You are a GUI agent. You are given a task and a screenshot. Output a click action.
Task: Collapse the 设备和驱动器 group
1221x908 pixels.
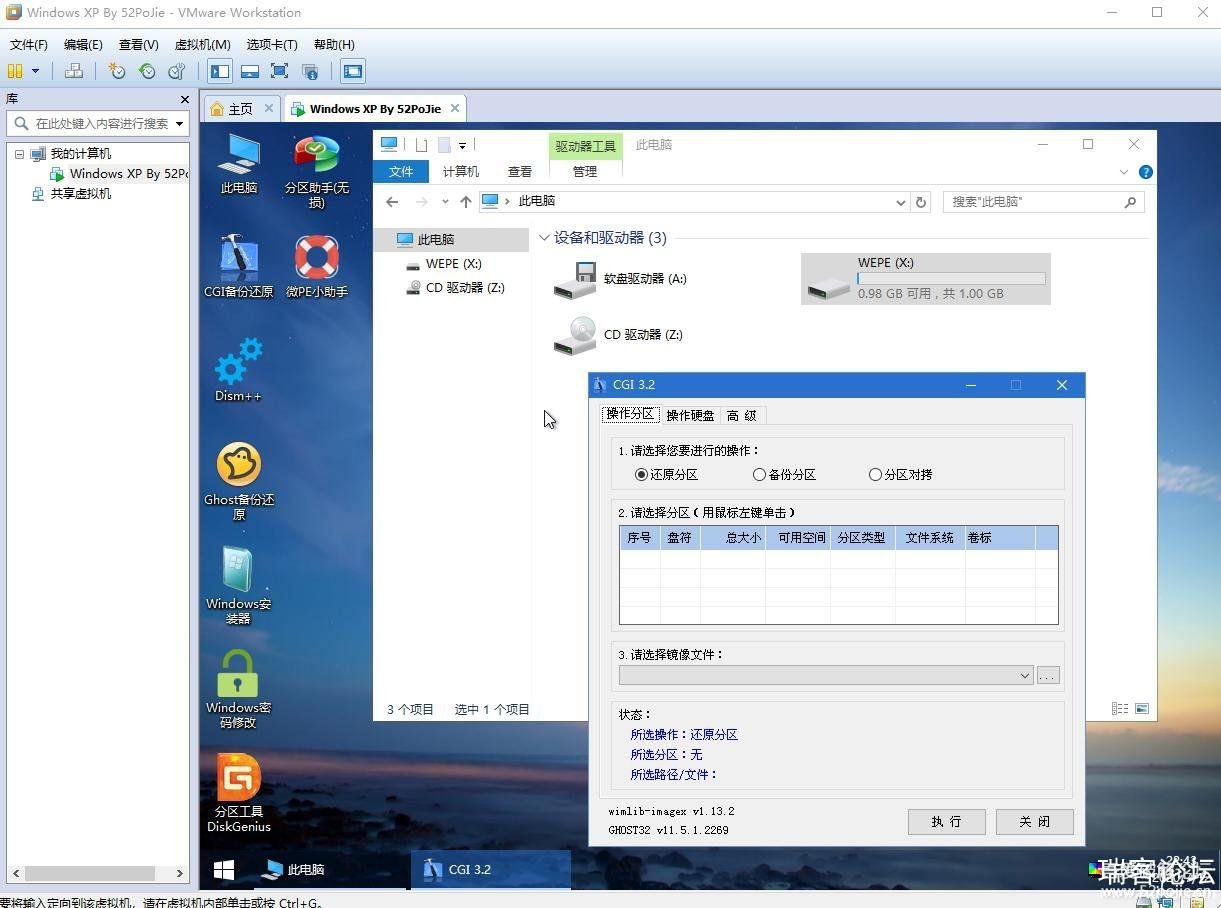point(544,238)
